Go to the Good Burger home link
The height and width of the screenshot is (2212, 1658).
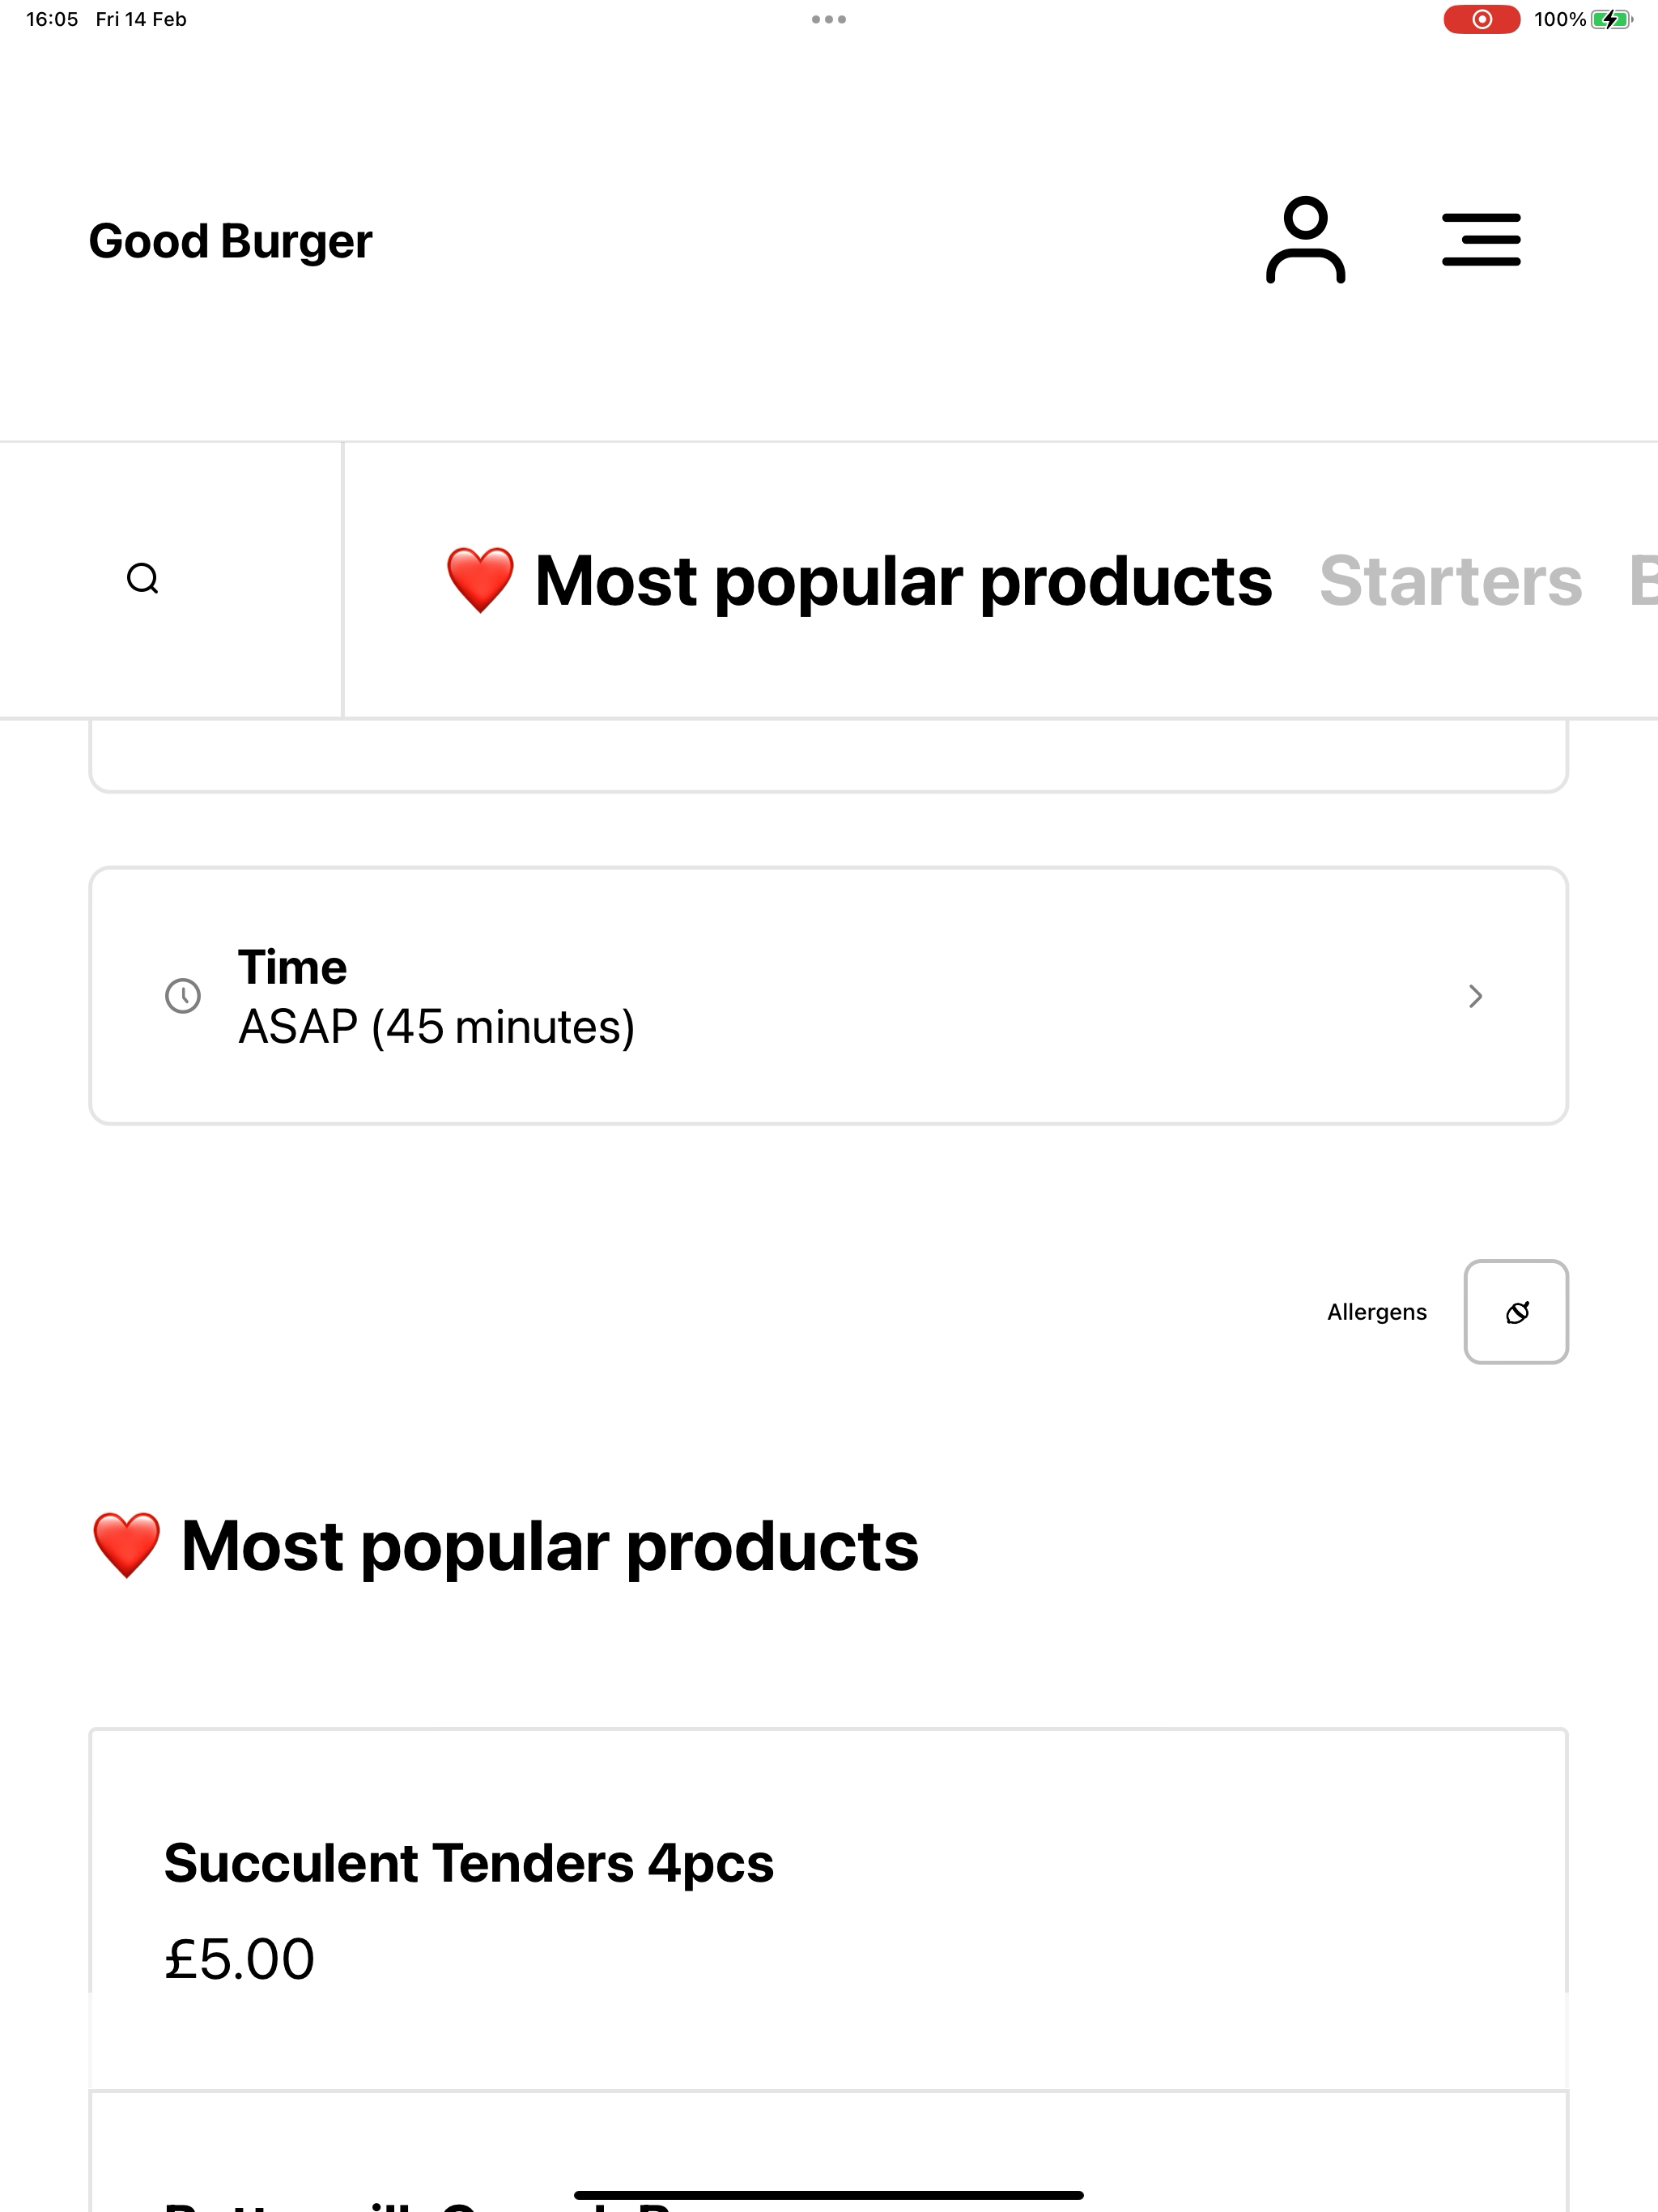coord(230,241)
